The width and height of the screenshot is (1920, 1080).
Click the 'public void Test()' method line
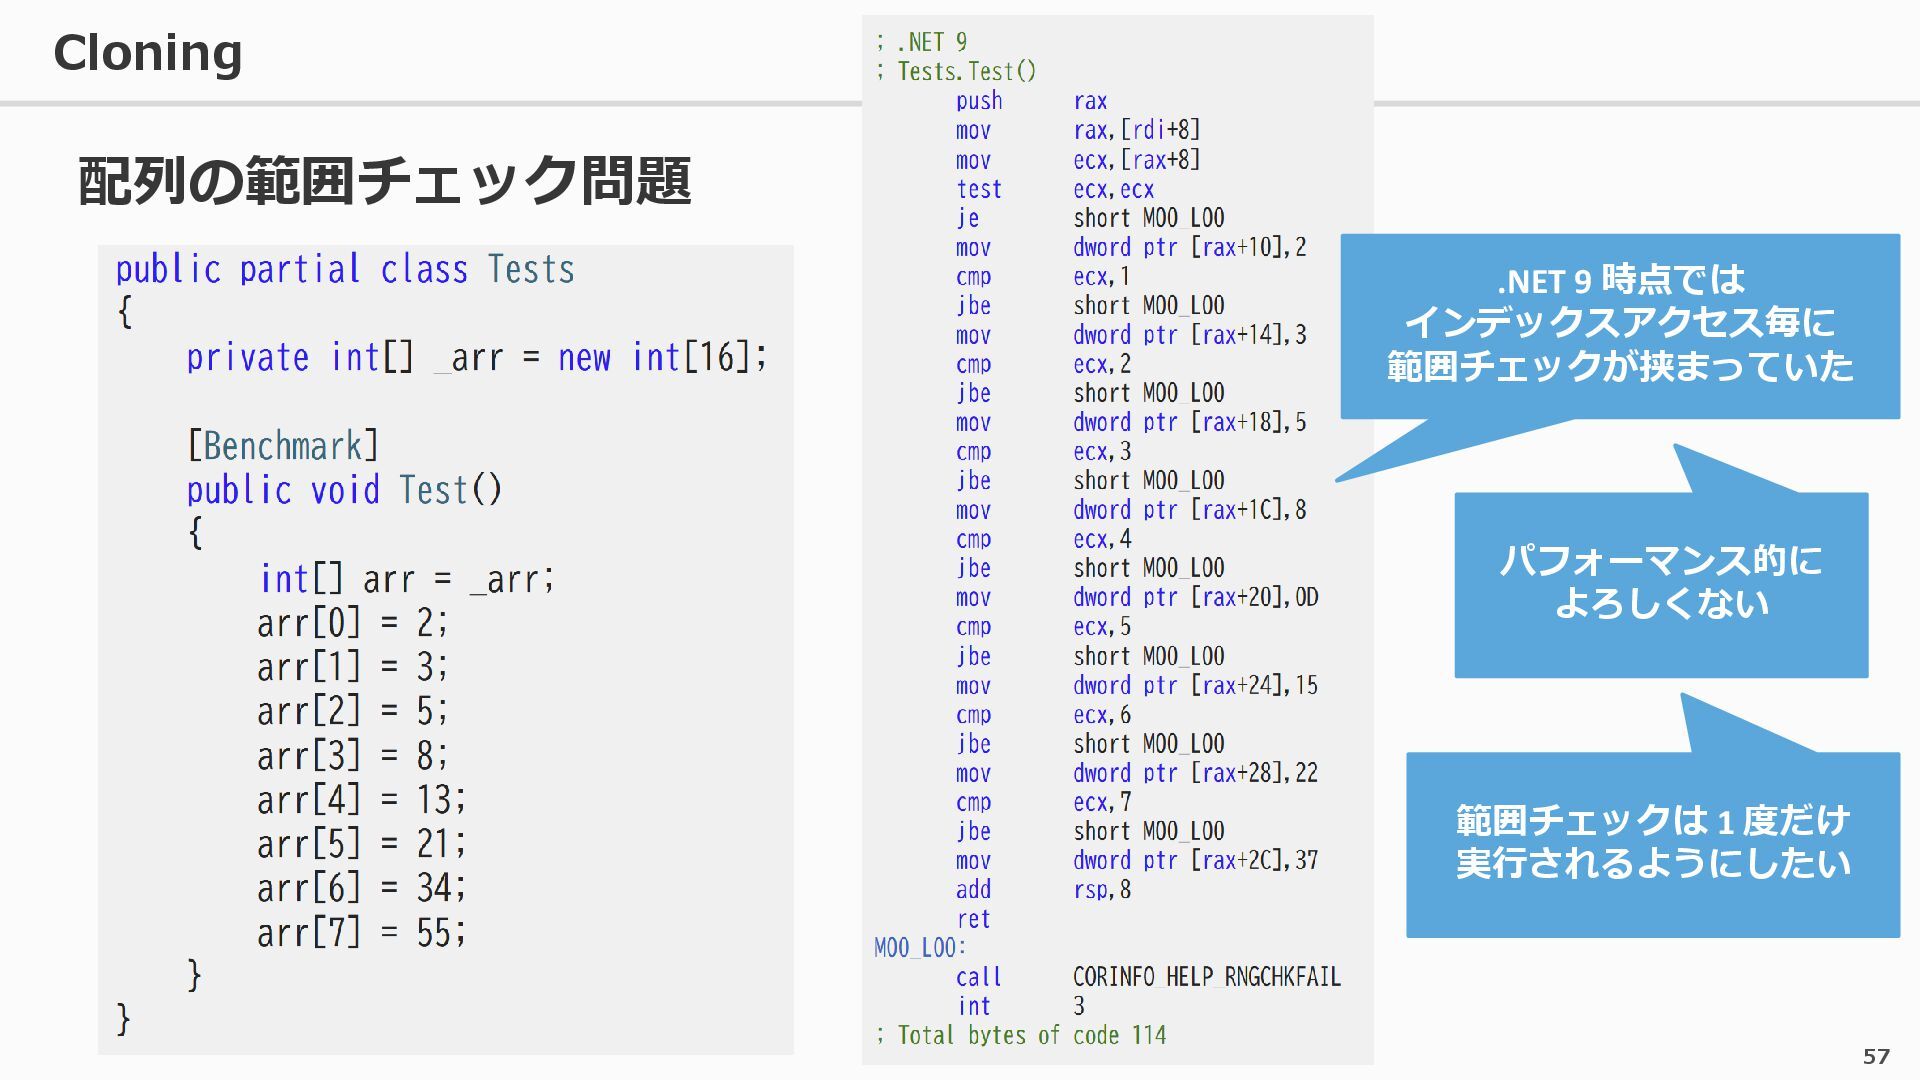pos(344,490)
